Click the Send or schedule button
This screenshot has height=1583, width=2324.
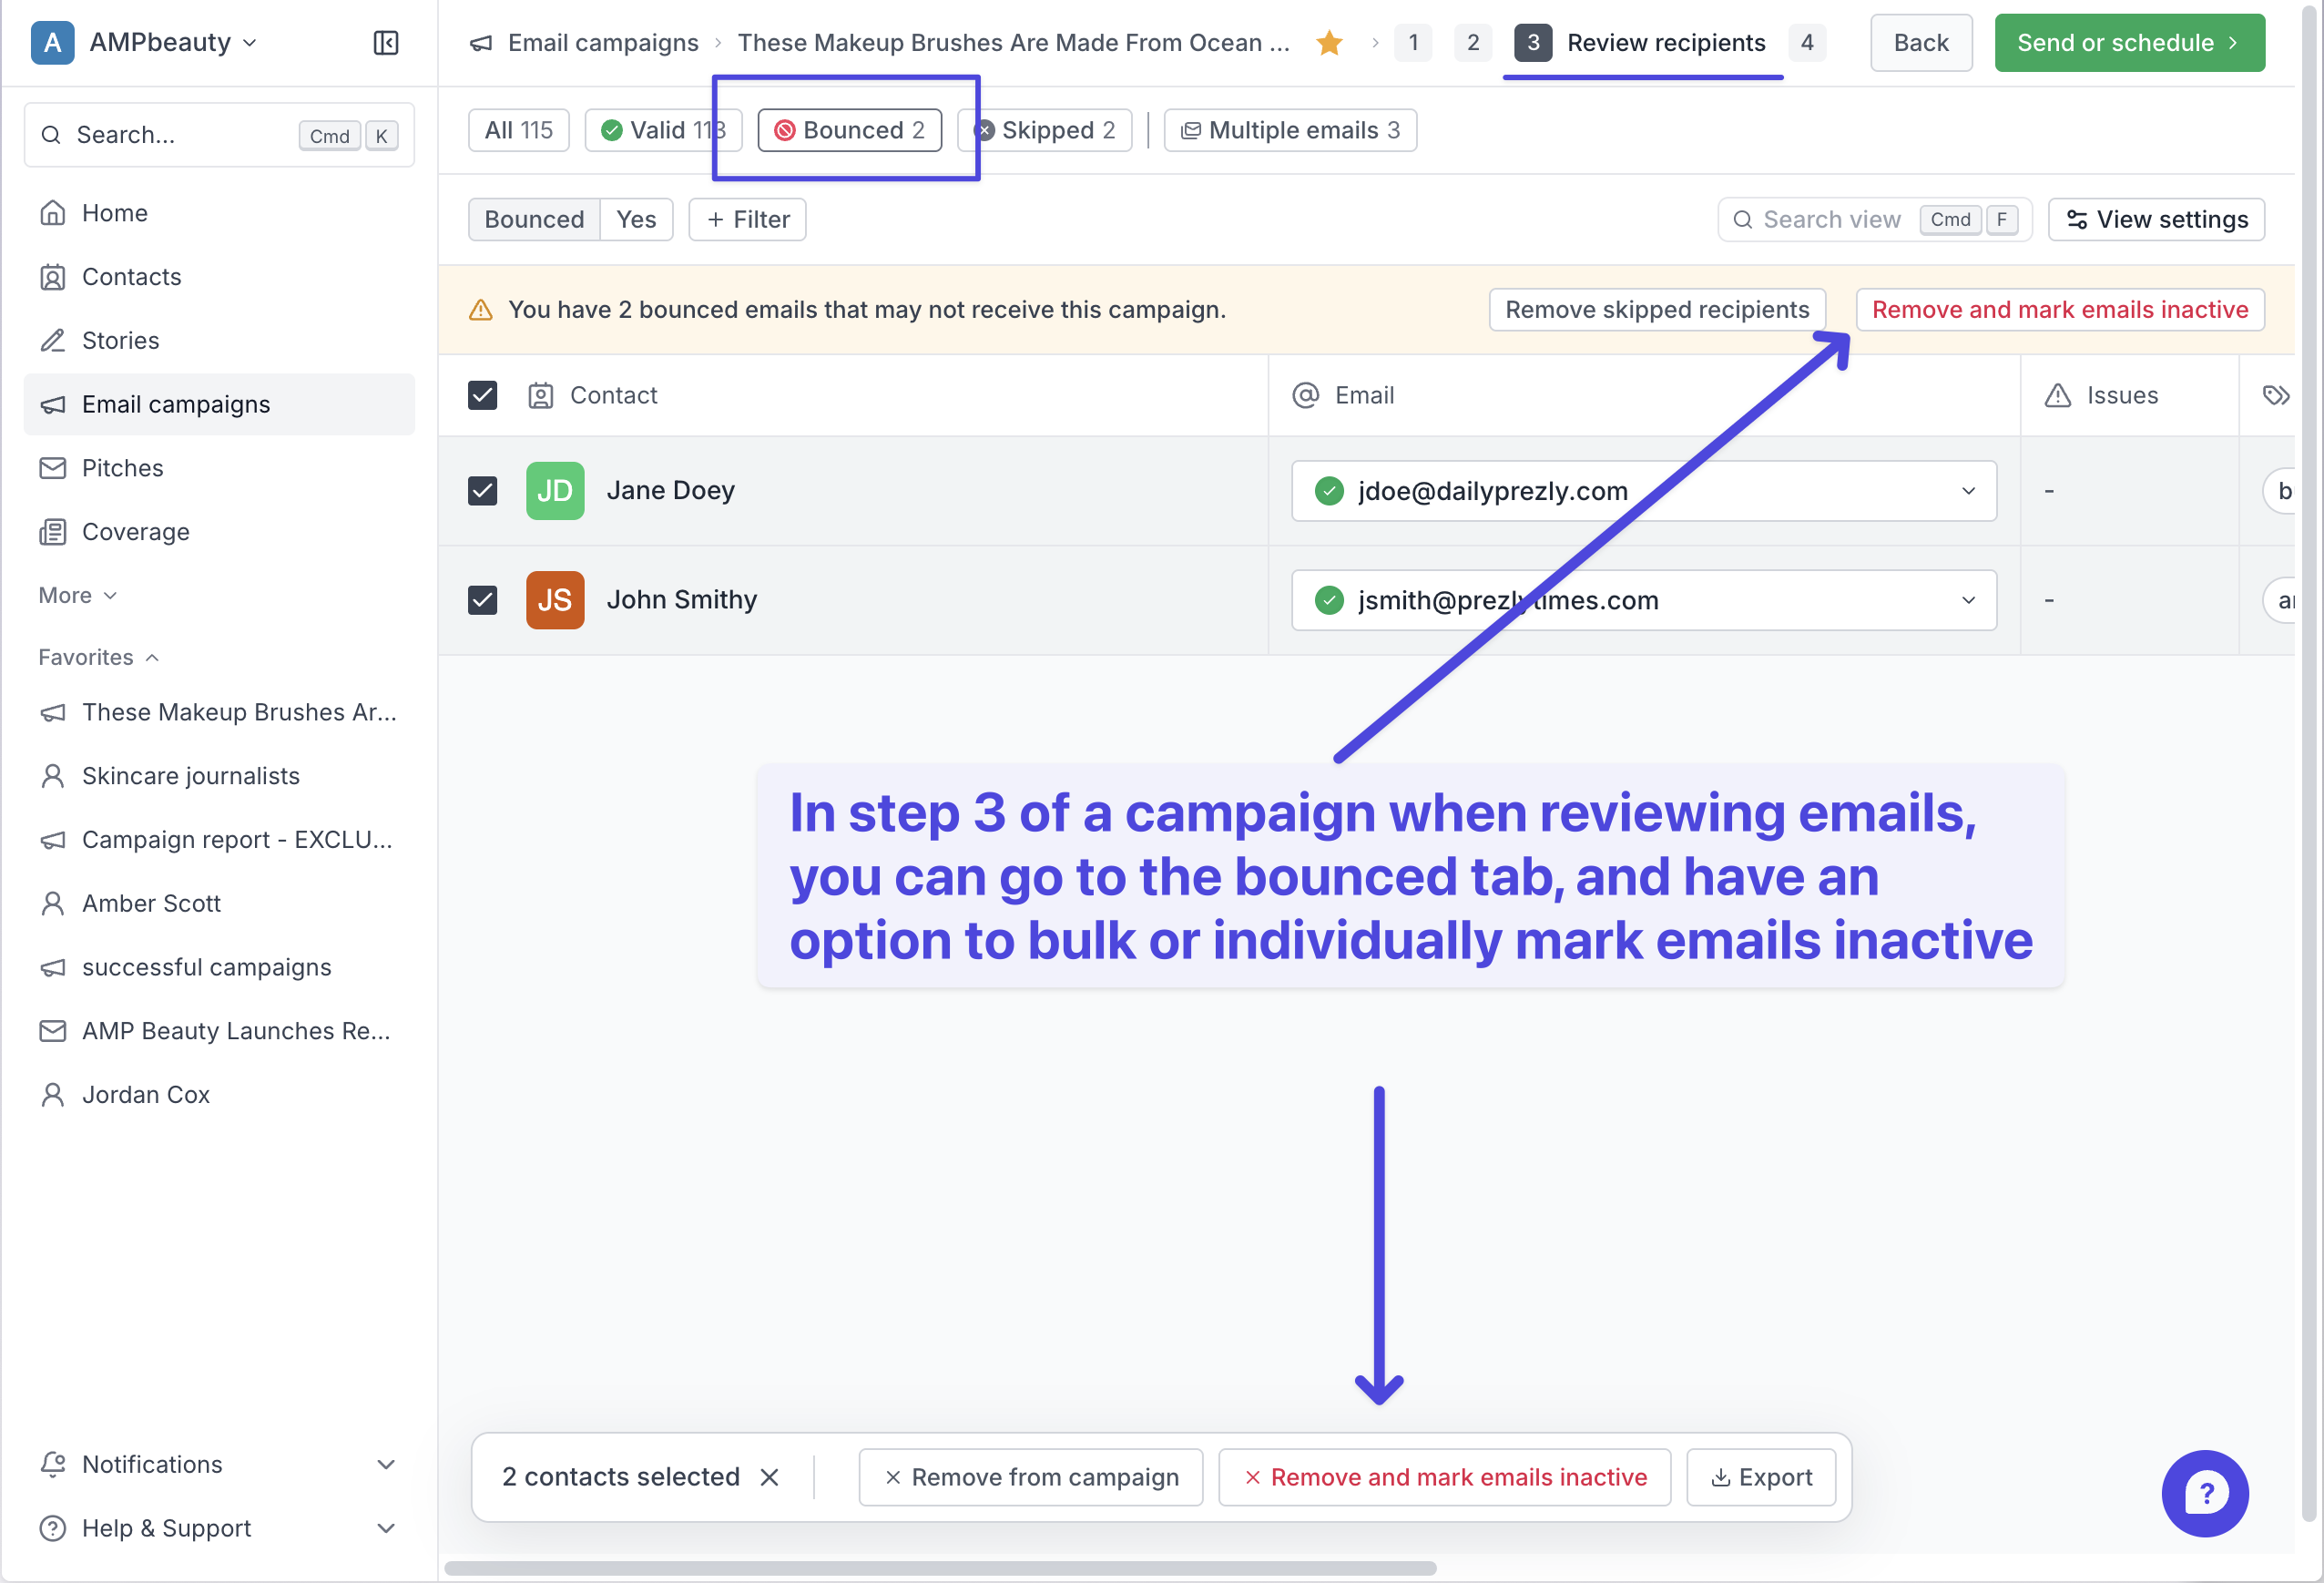point(2128,43)
